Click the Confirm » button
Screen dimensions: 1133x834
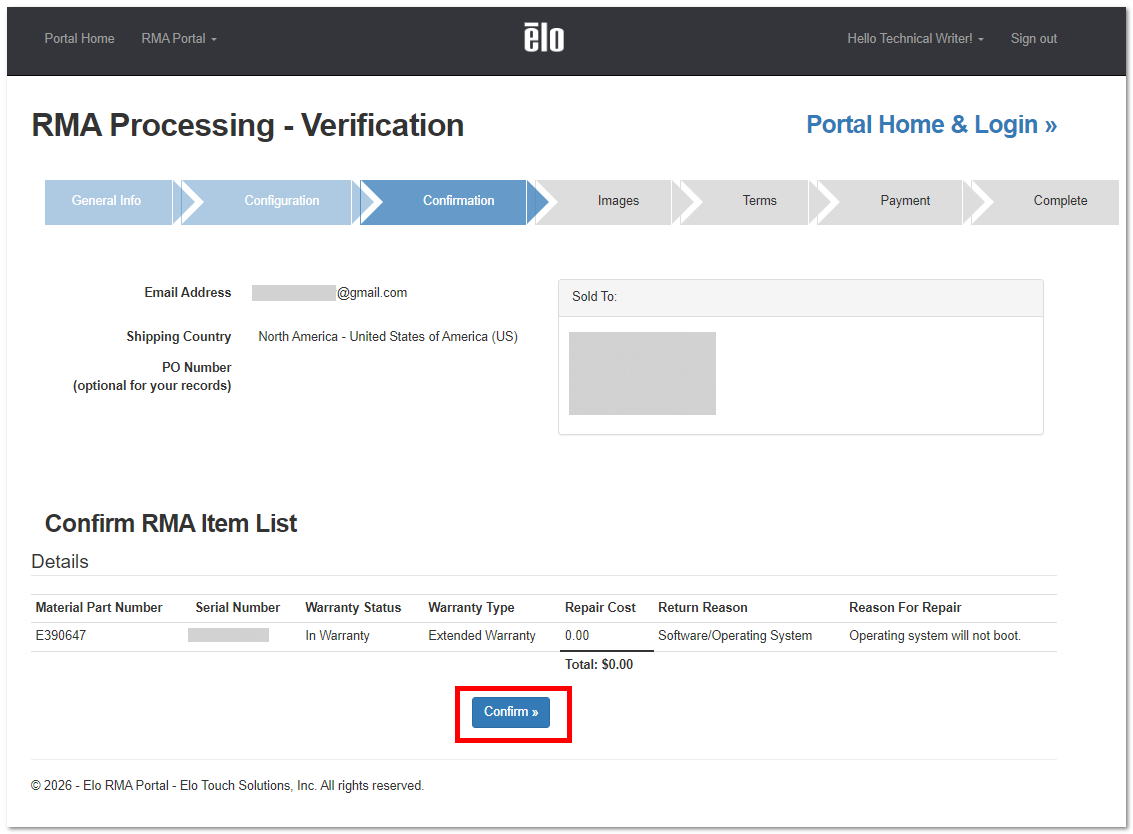(x=511, y=712)
